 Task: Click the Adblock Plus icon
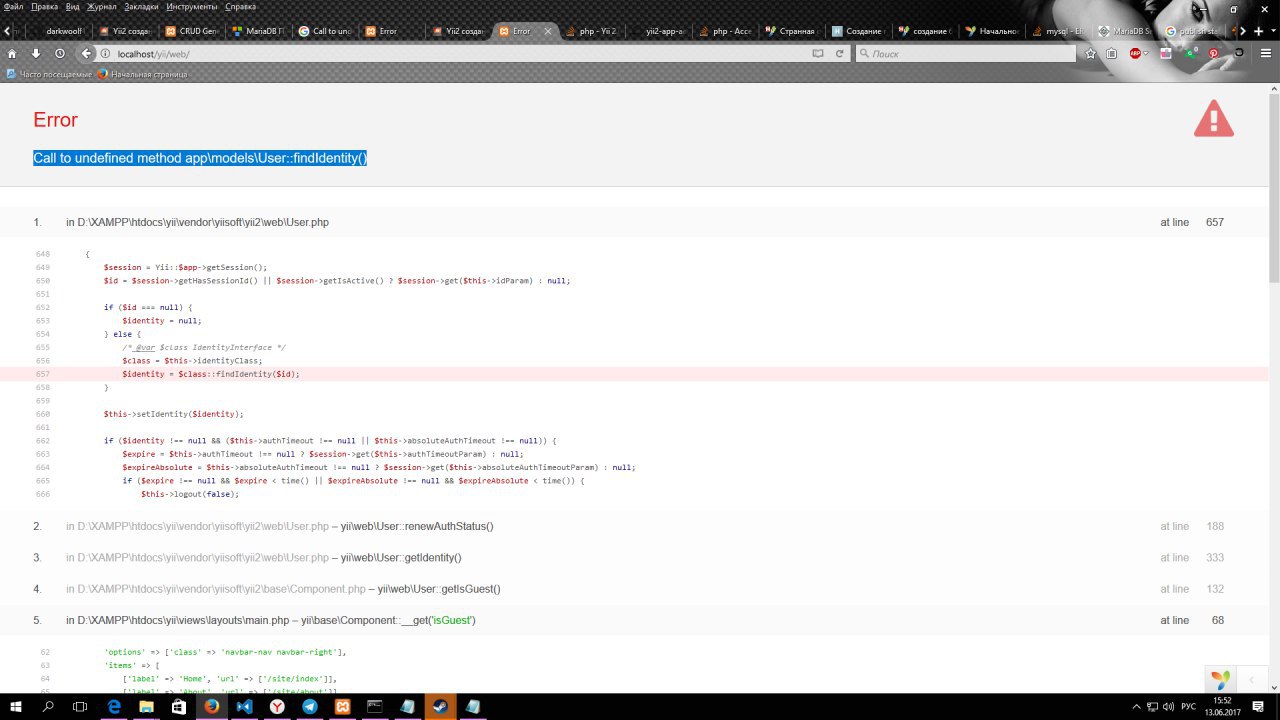[1135, 53]
